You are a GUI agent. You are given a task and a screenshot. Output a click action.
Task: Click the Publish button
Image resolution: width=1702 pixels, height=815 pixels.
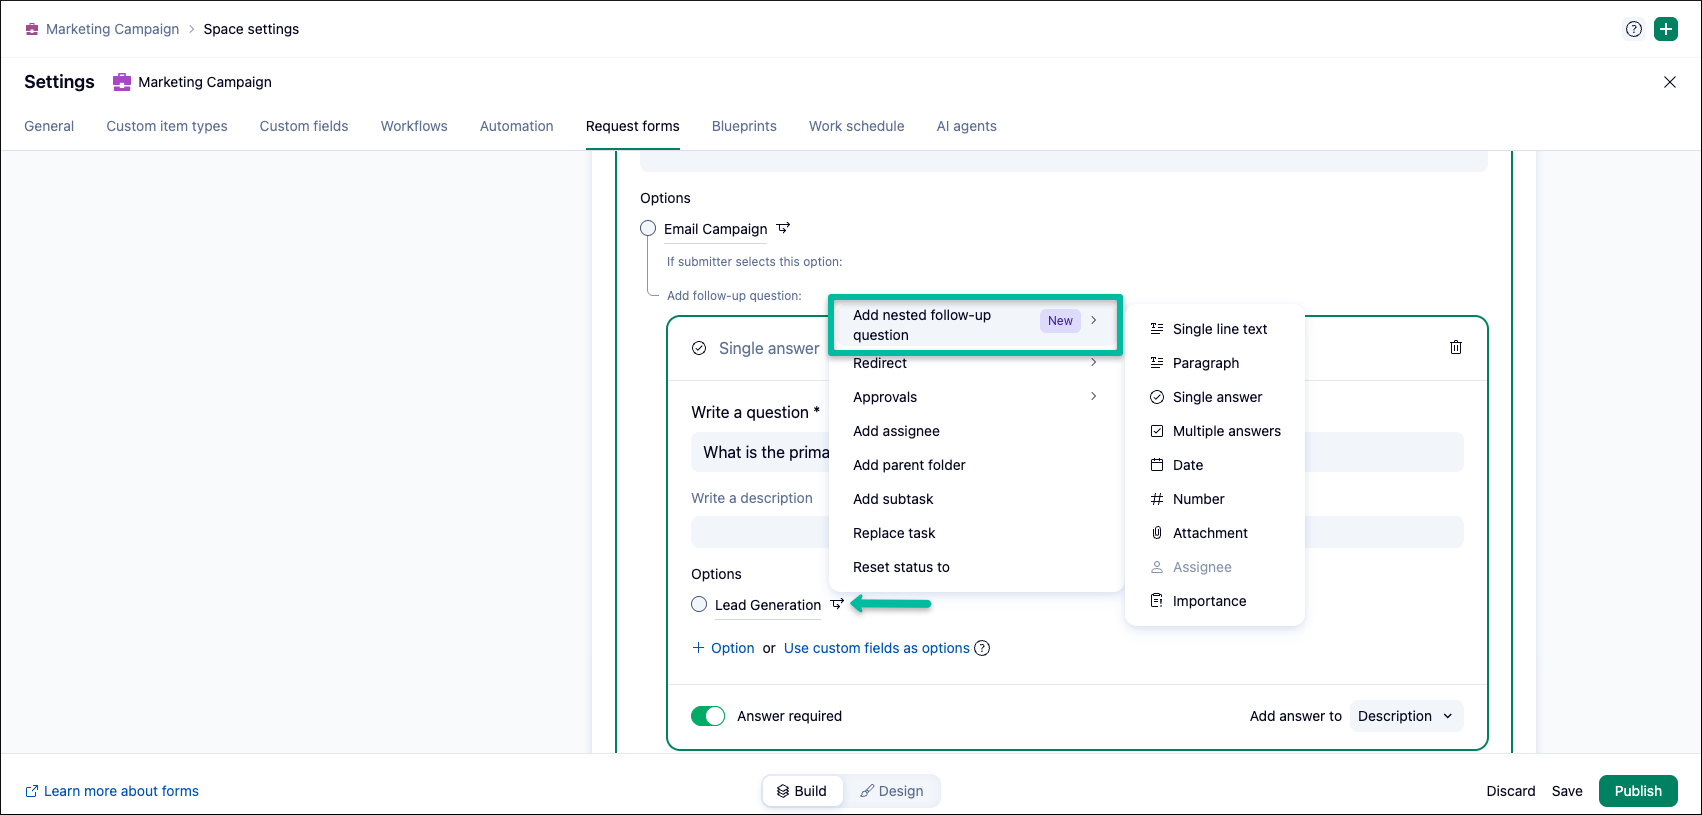[1638, 791]
